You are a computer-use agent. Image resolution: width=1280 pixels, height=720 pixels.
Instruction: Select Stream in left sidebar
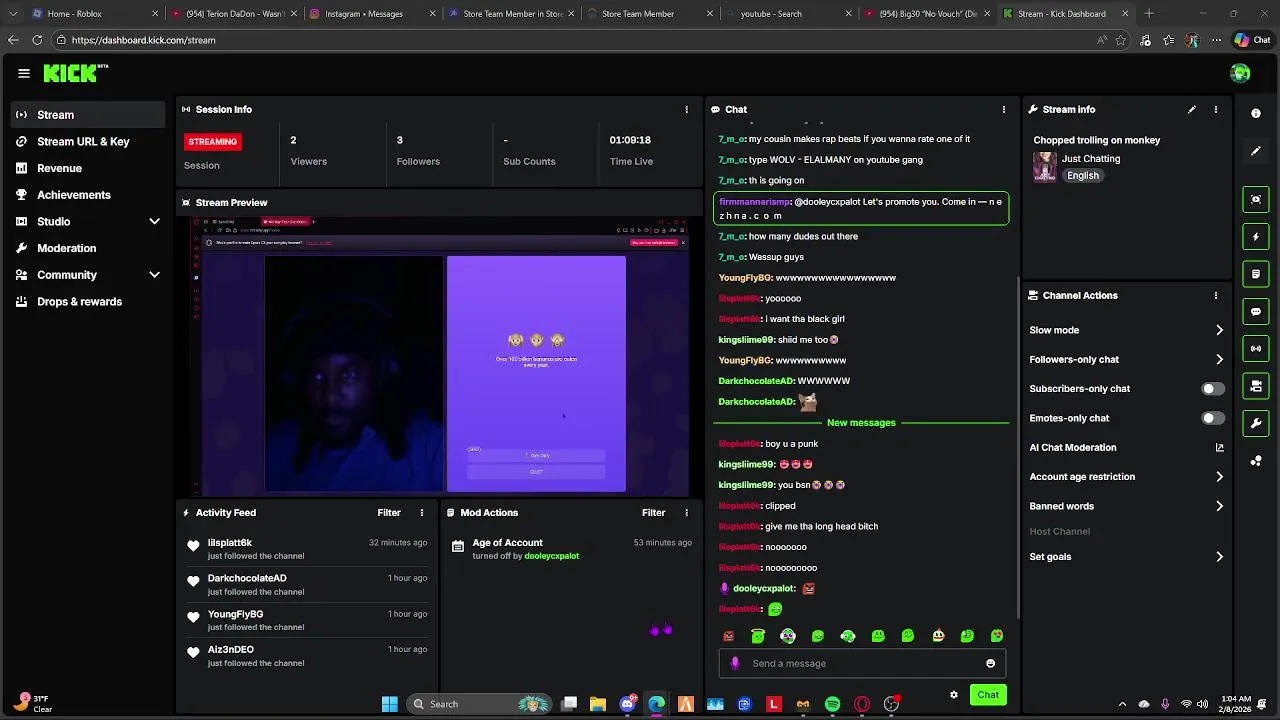click(88, 115)
